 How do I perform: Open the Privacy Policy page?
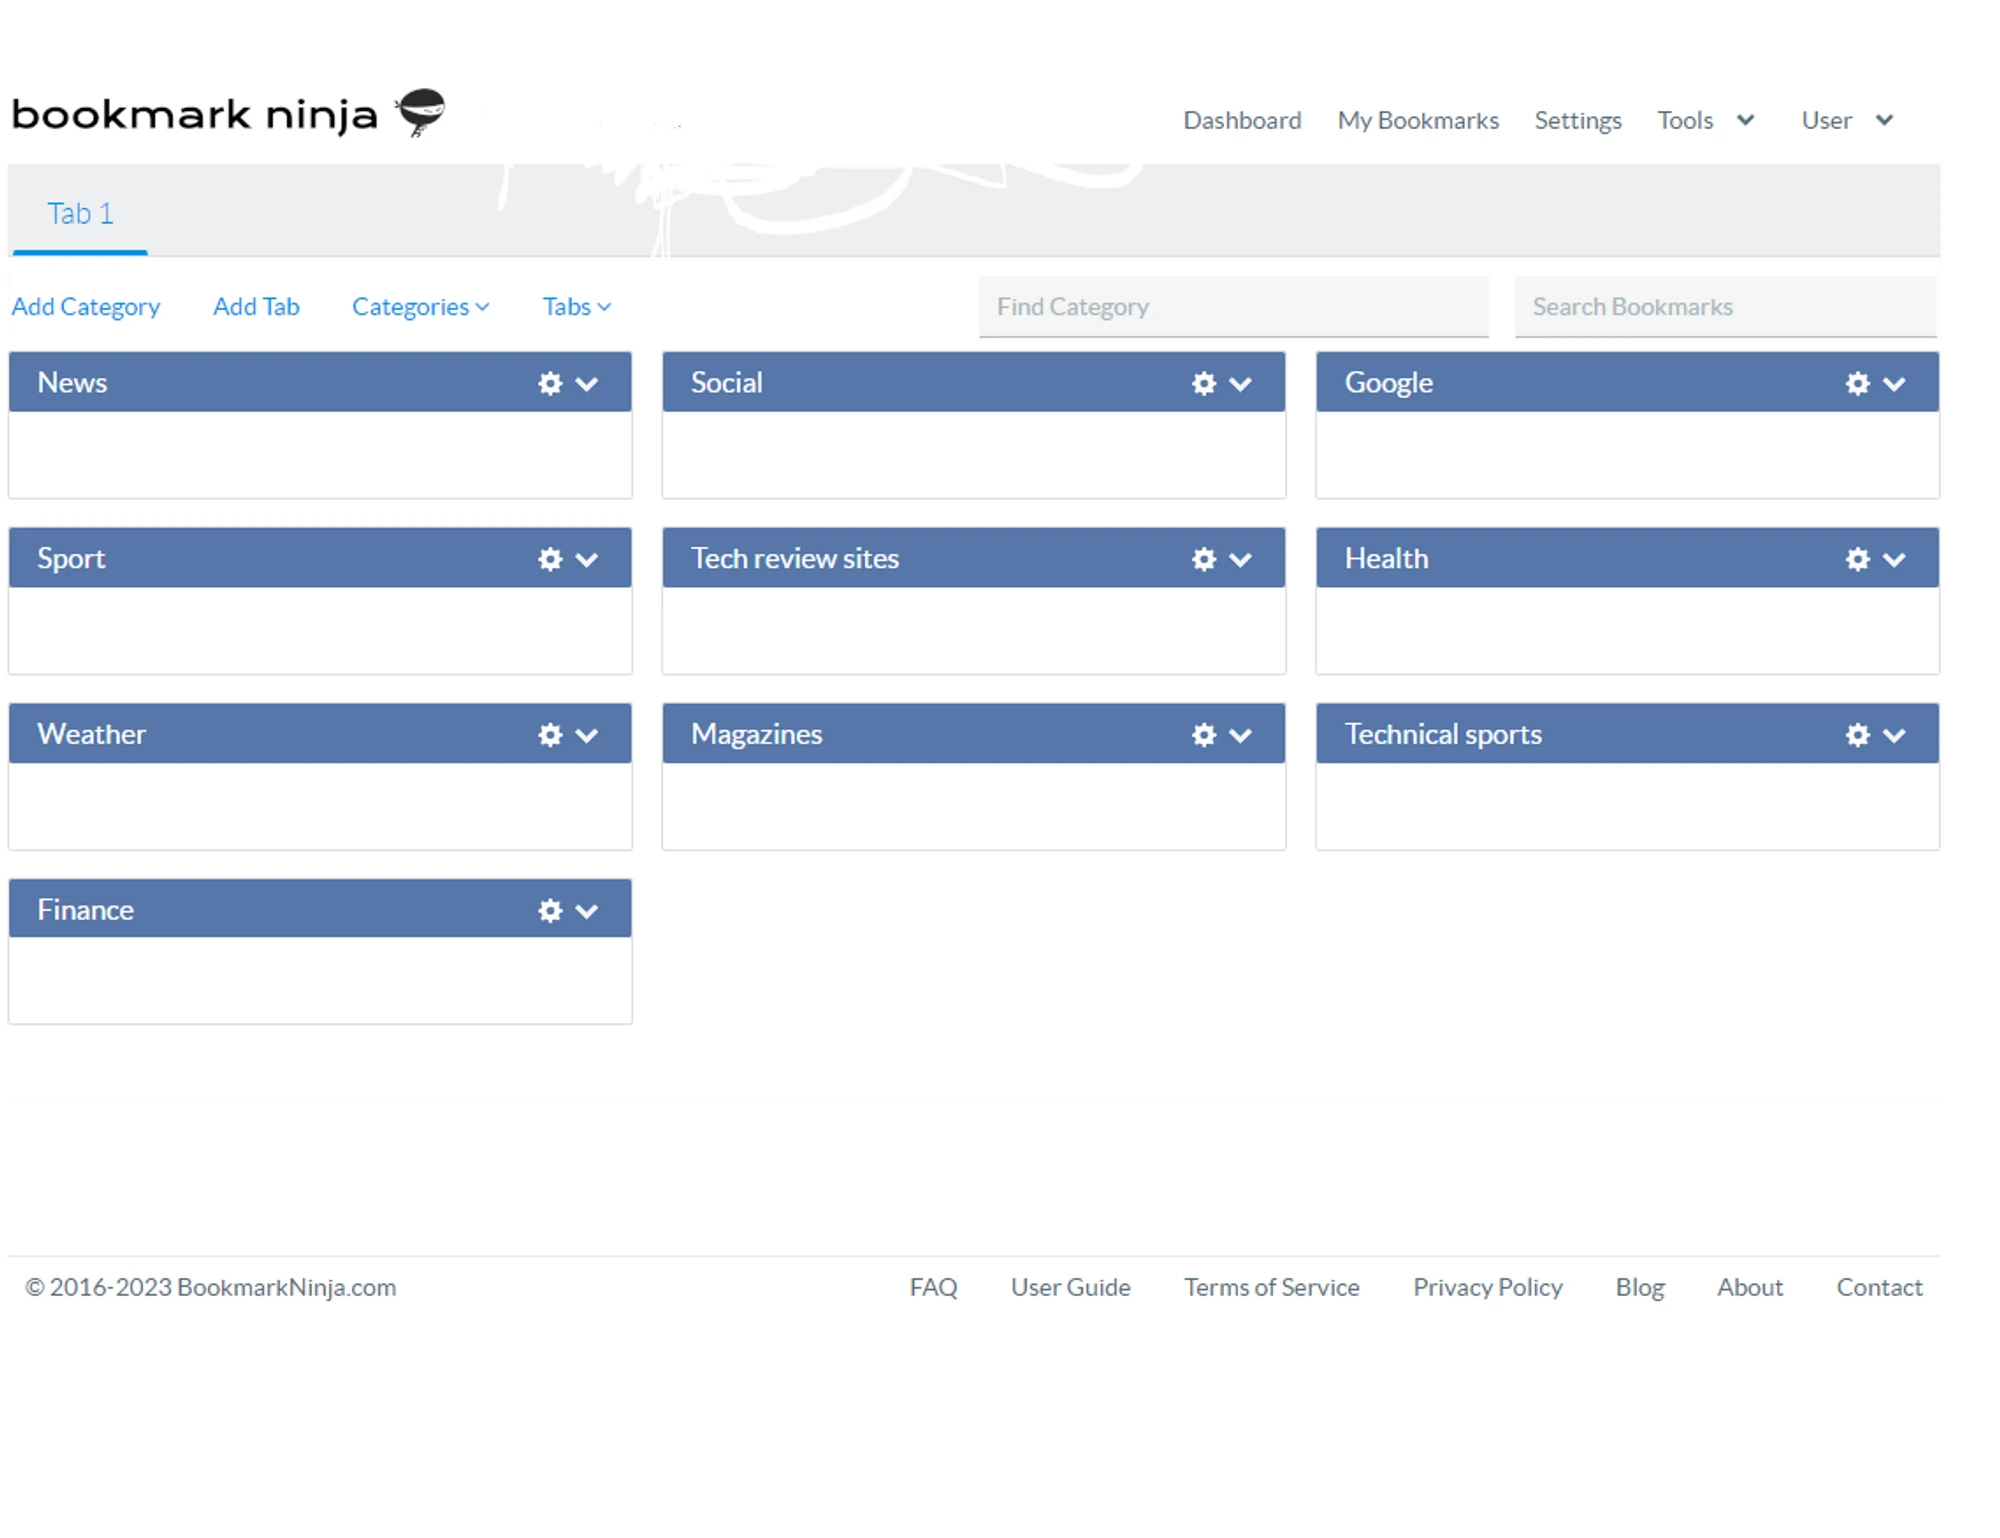coord(1487,1287)
